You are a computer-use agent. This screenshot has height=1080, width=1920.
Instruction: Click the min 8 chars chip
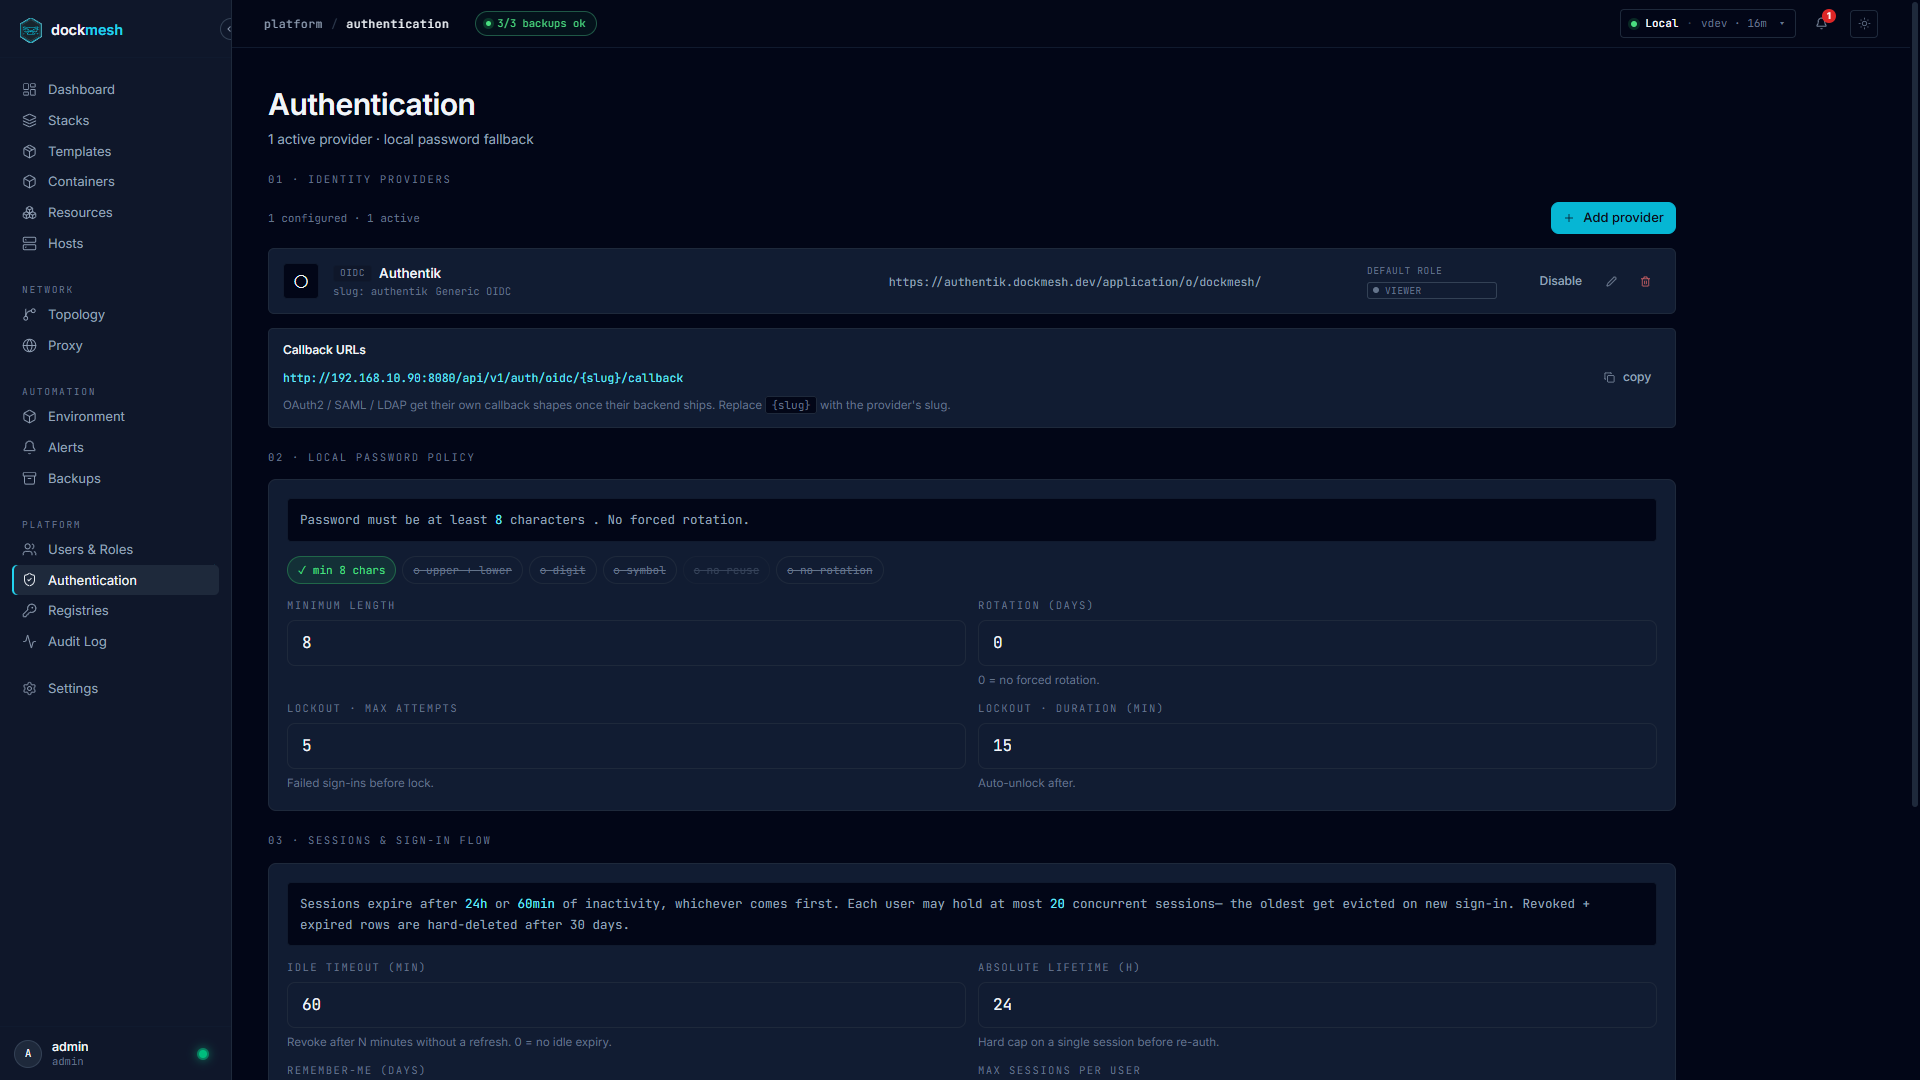[x=341, y=570]
